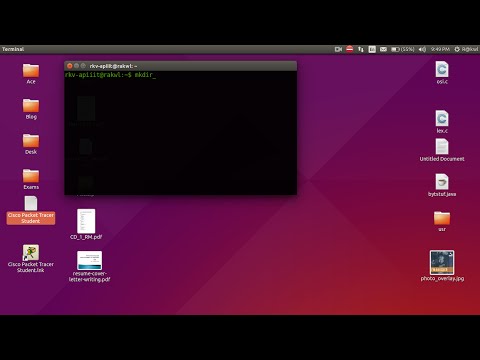480x360 pixels.
Task: Open the keyboard input source indicator
Action: [372, 49]
